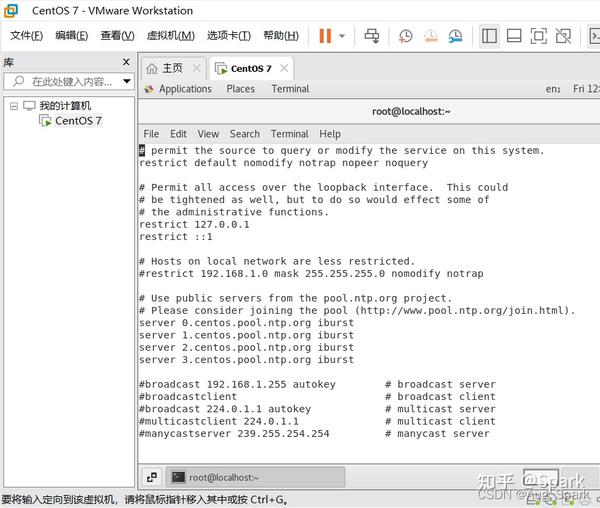Click the CentOS 7 VM icon in library tree
This screenshot has width=600, height=508.
point(45,121)
